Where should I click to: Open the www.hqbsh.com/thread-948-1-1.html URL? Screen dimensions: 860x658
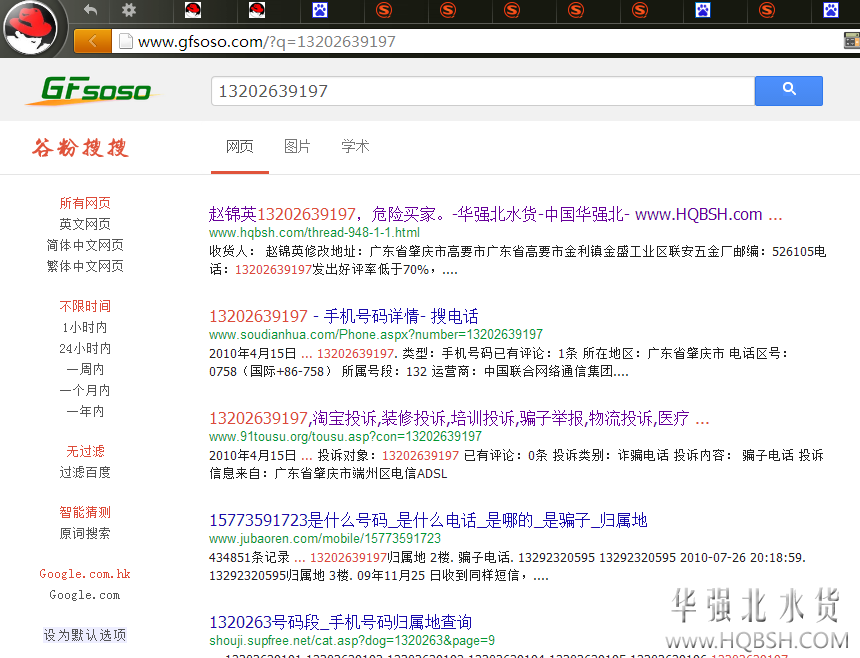[x=314, y=232]
